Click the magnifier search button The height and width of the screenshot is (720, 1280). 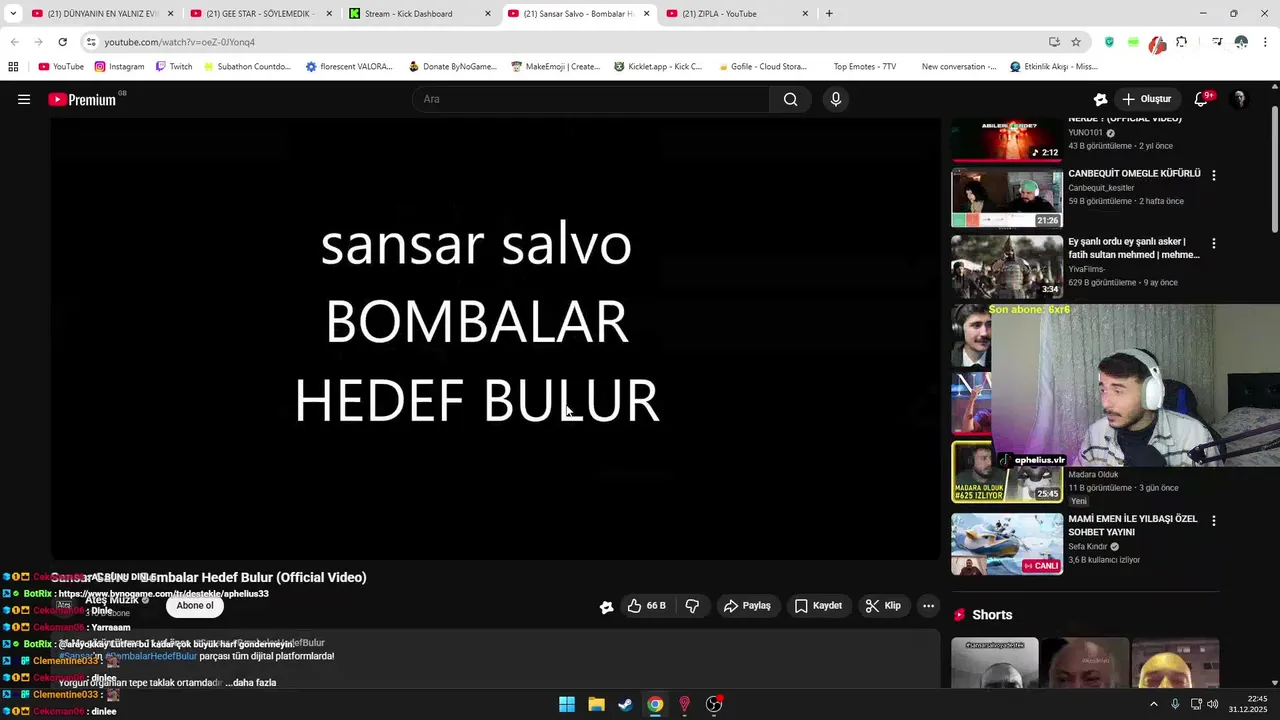click(790, 99)
